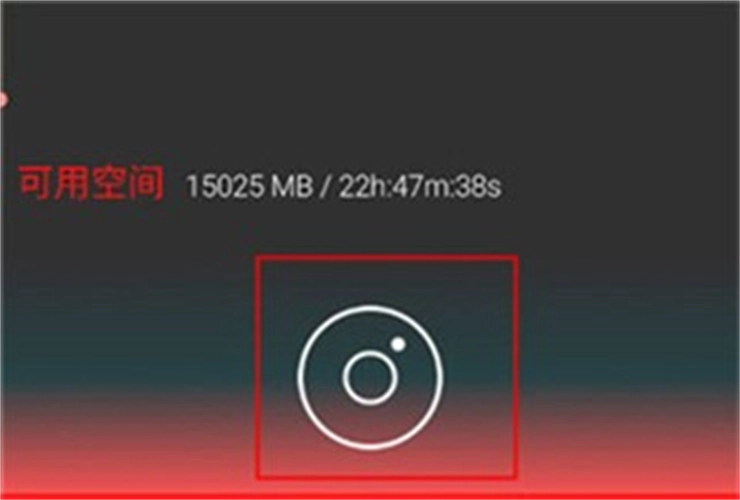Image resolution: width=740 pixels, height=500 pixels.
Task: Tap the circular record button
Action: tap(370, 377)
